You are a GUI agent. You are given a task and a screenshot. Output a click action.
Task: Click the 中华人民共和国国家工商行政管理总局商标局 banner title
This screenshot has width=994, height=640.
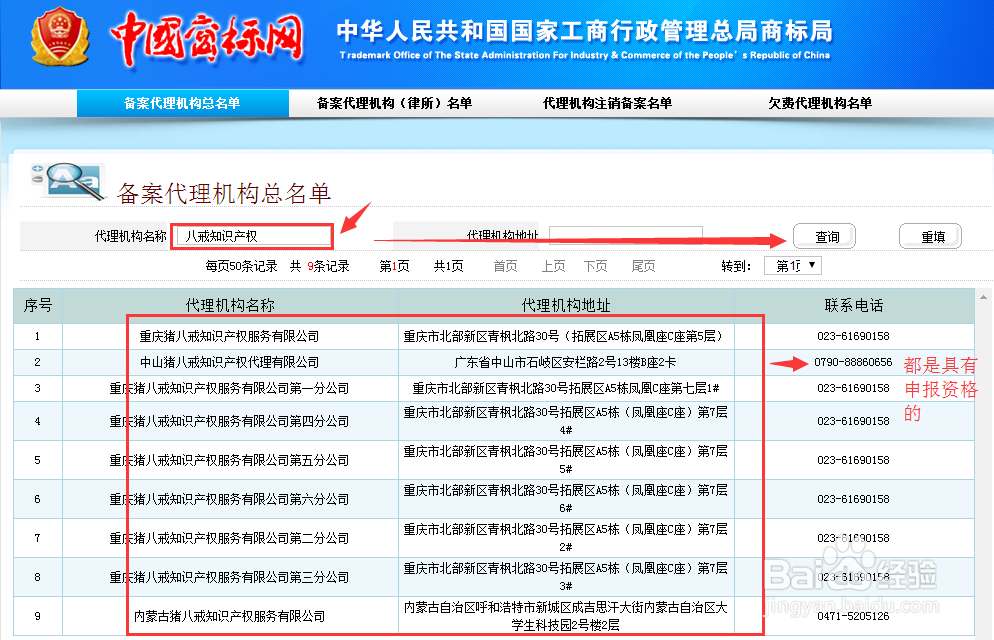[x=584, y=30]
